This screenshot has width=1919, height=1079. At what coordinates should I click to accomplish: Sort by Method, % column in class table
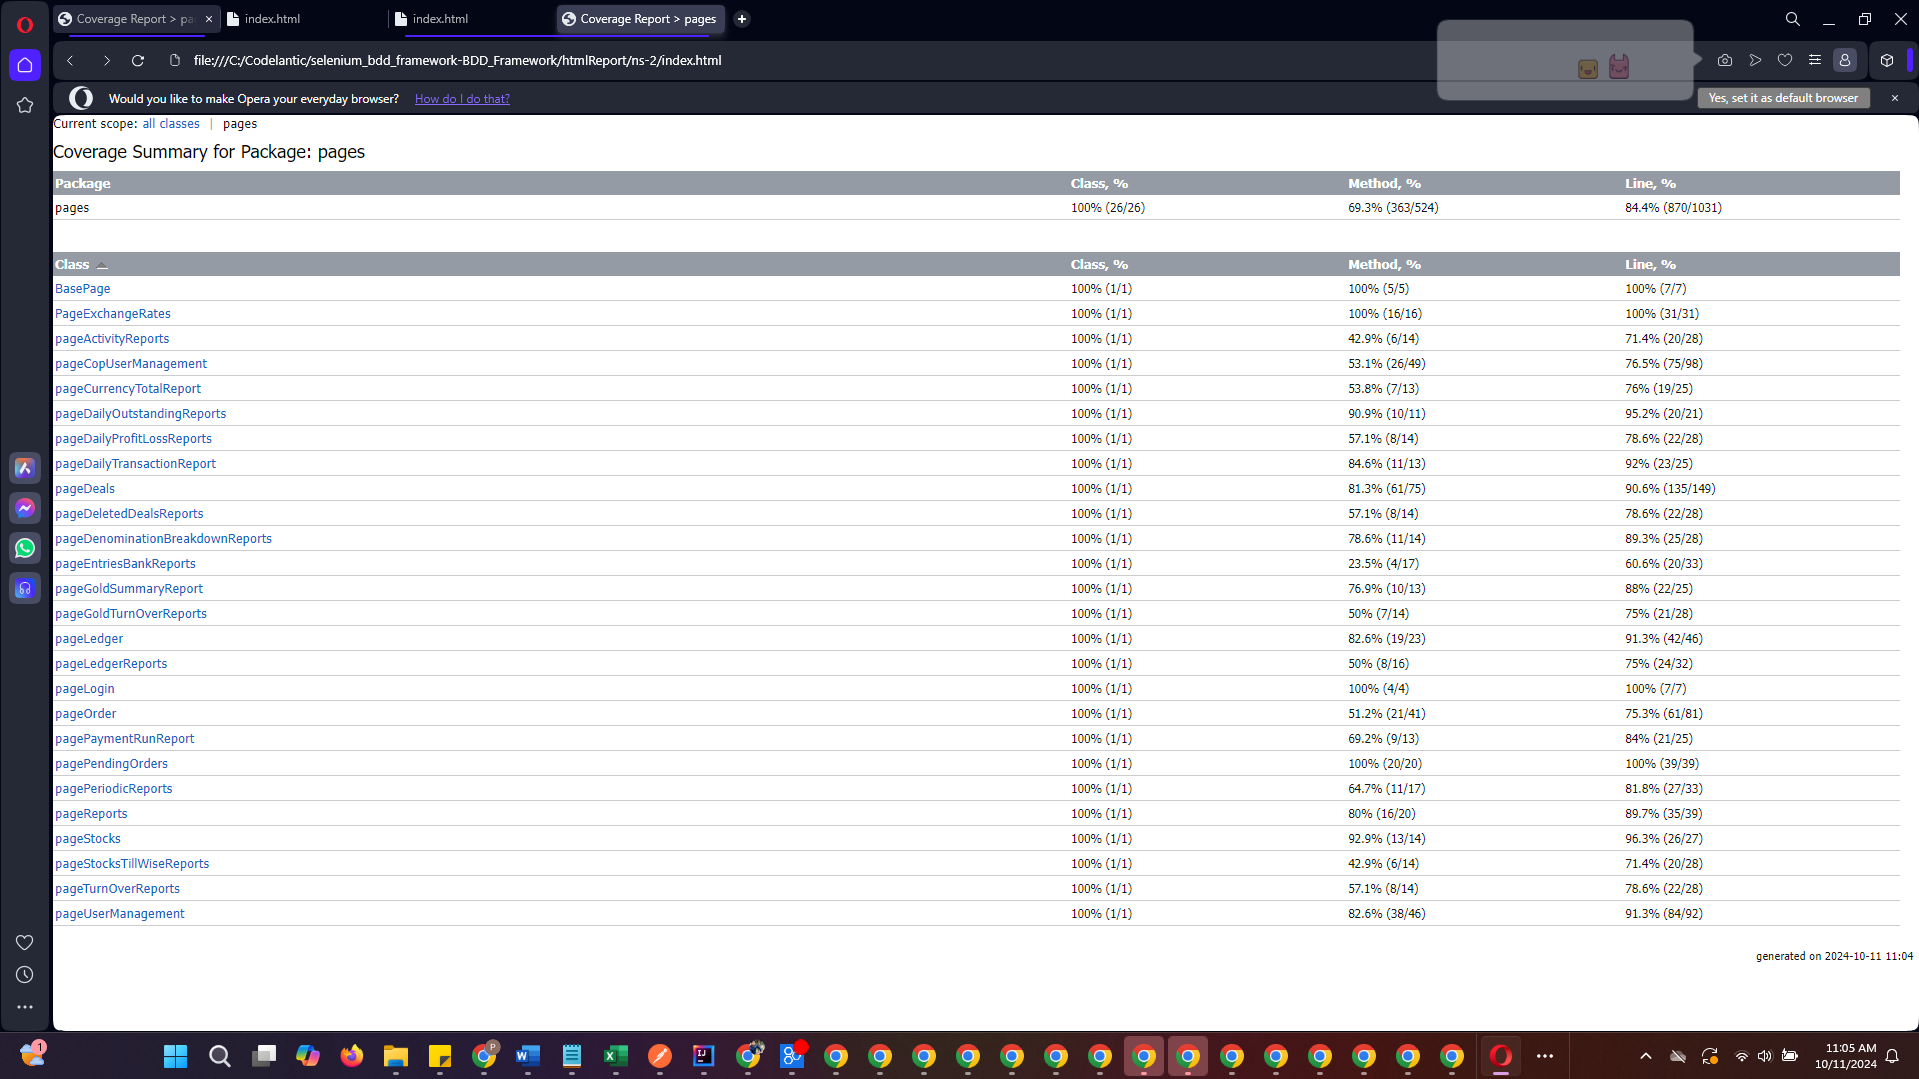click(x=1384, y=265)
